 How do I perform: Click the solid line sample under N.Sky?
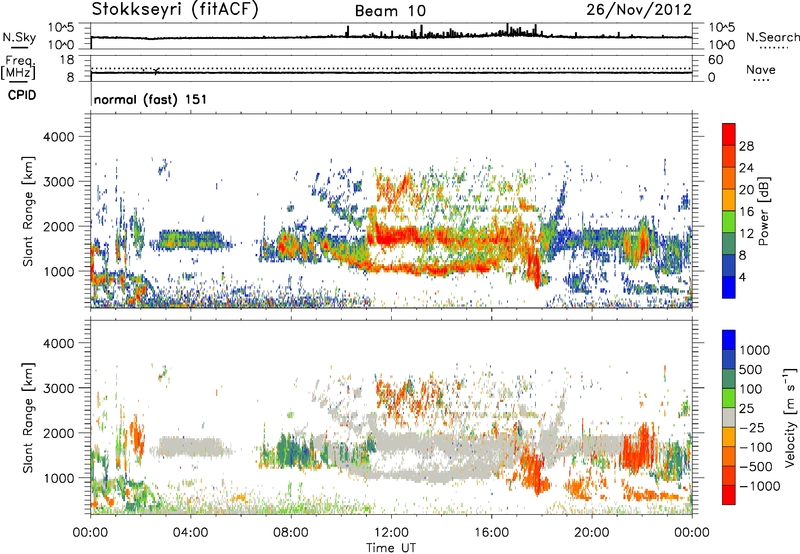point(19,47)
